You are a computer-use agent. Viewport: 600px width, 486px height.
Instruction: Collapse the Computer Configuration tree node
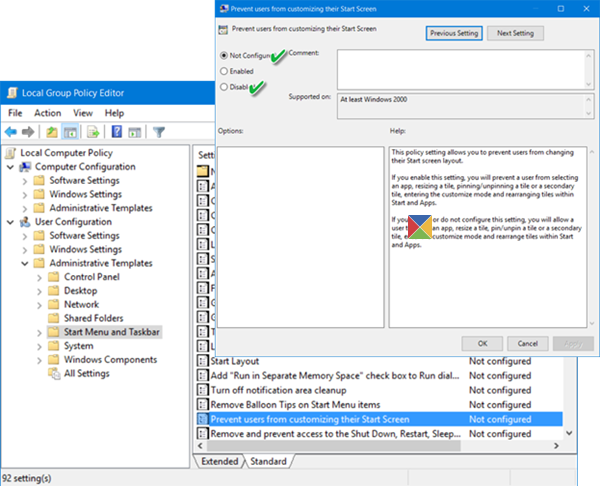pyautogui.click(x=10, y=167)
